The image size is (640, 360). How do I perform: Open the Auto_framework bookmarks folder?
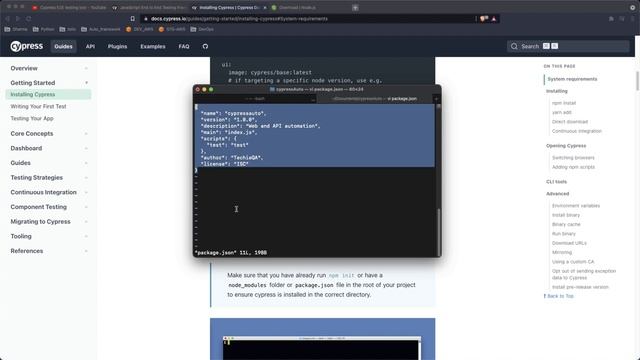[x=101, y=29]
